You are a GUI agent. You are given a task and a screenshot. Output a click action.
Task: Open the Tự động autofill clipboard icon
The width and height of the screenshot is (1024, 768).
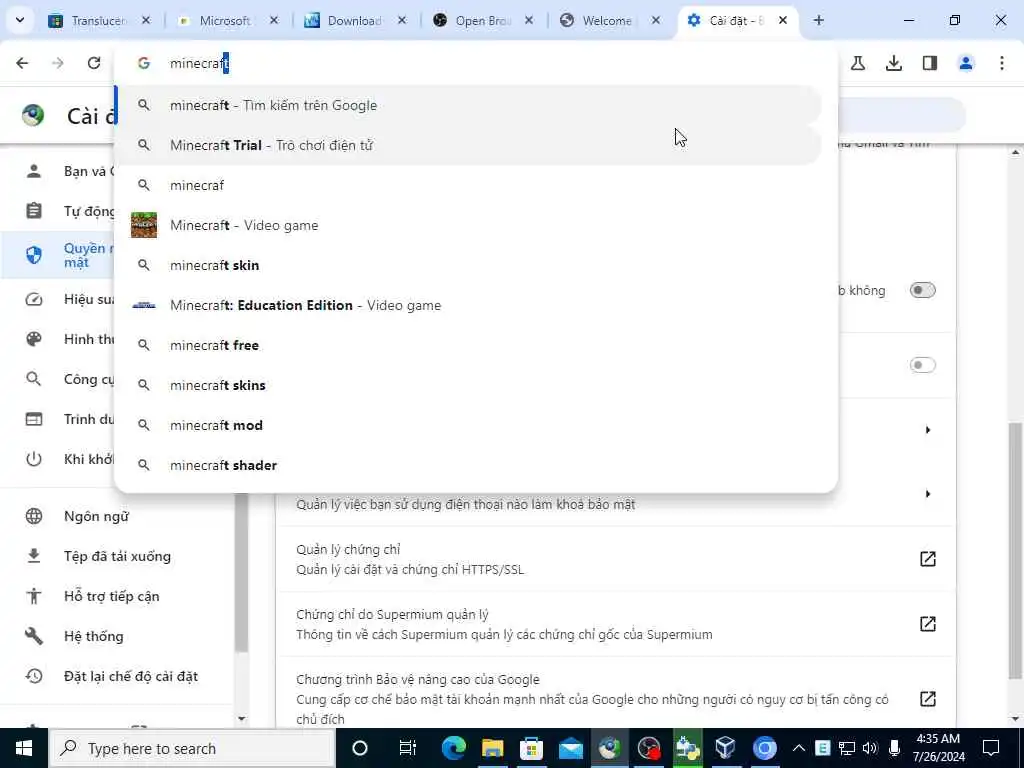[x=33, y=211]
